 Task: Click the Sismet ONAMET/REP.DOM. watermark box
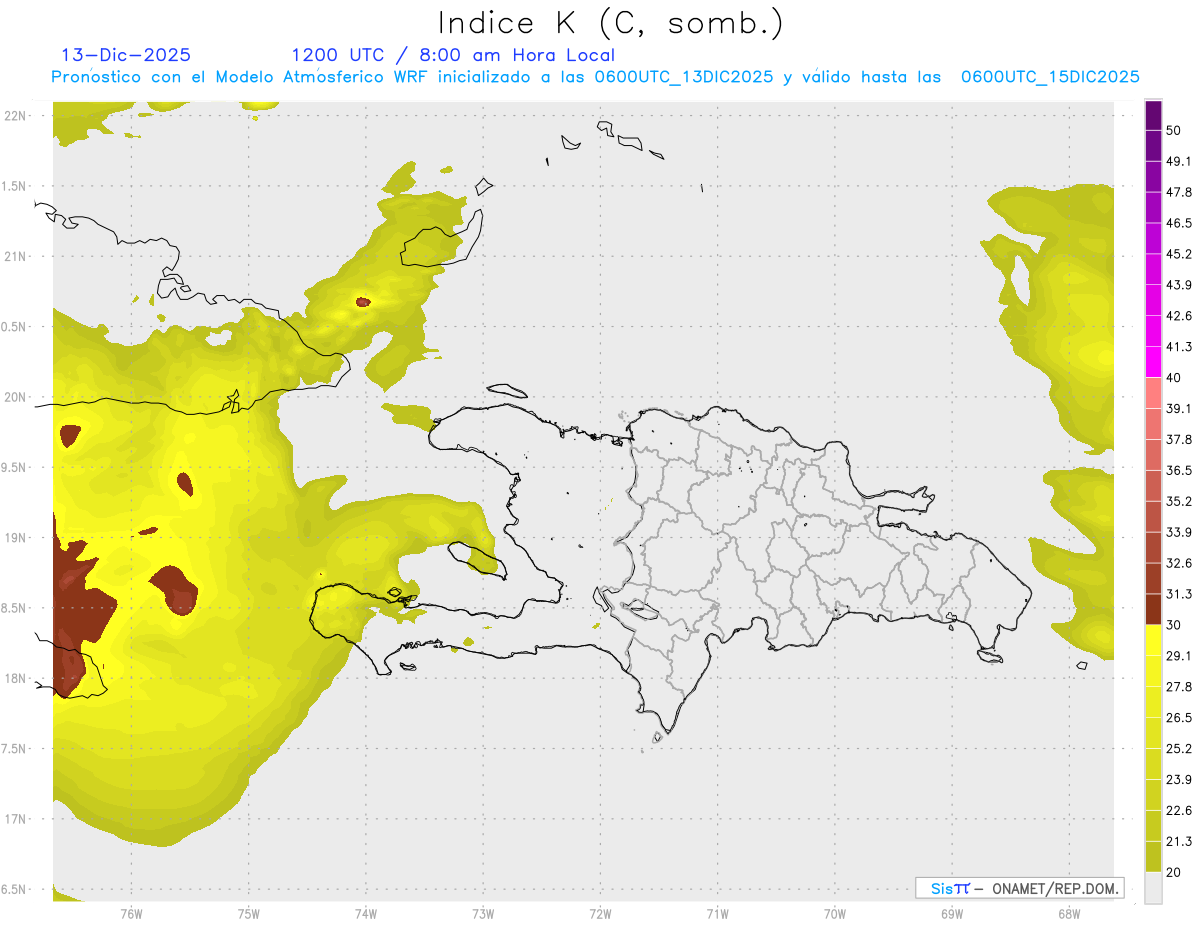[1019, 888]
